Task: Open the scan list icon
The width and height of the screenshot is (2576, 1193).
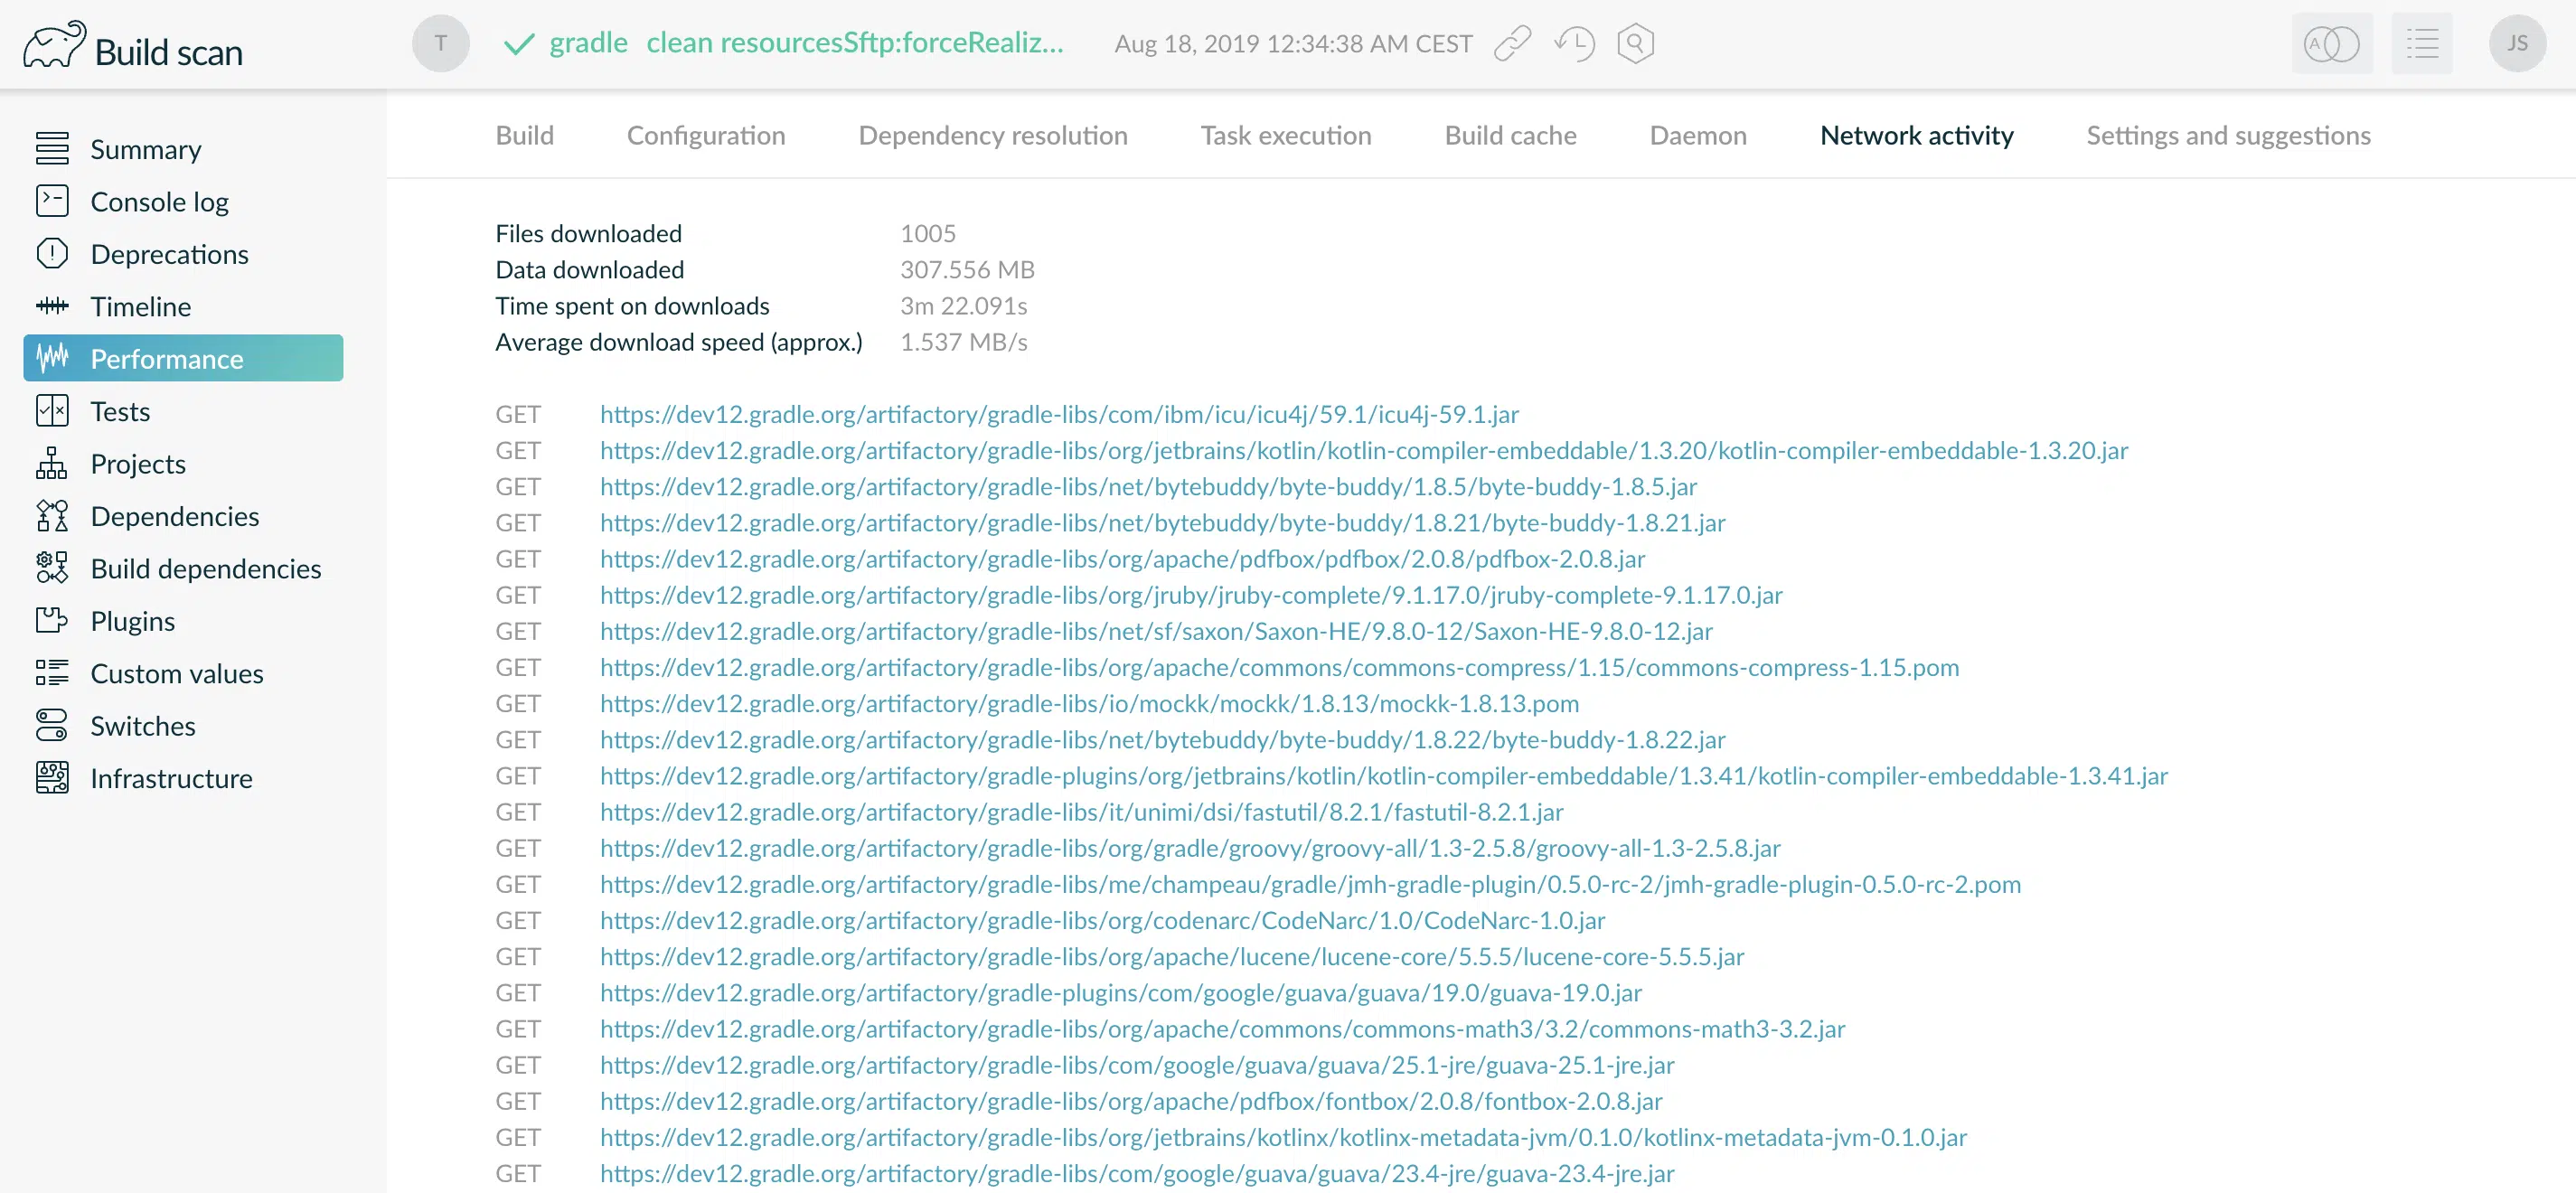Action: [2422, 43]
